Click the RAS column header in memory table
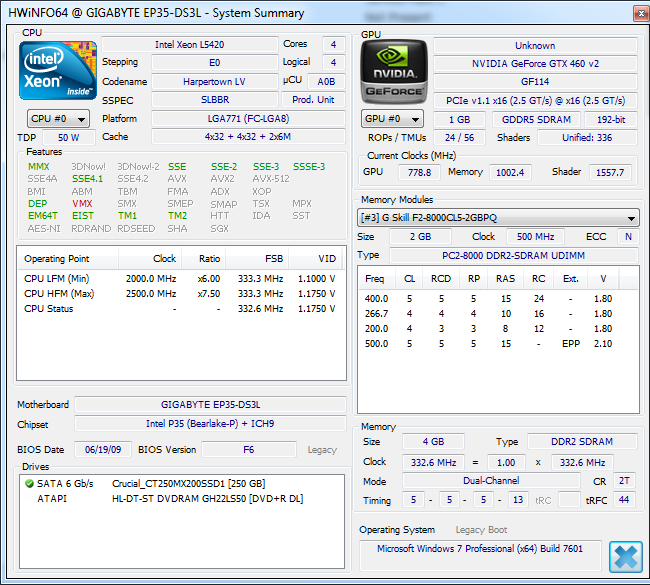The image size is (650, 585). [x=505, y=279]
